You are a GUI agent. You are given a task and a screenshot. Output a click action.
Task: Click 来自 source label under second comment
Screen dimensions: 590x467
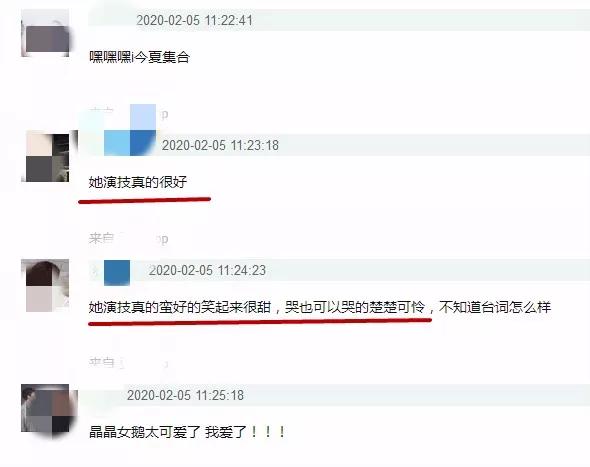pos(128,239)
